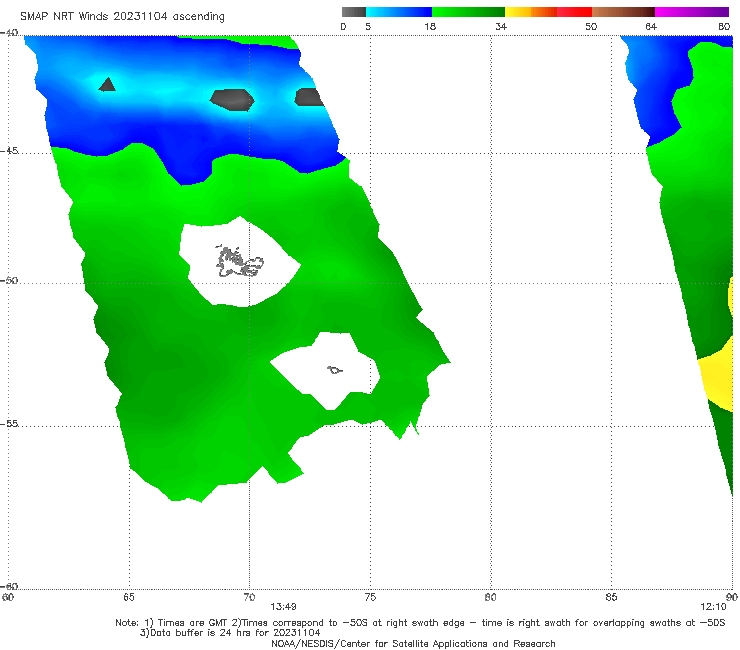This screenshot has height=650, width=740.
Task: Click the longitude axis label '75'
Action: point(370,598)
